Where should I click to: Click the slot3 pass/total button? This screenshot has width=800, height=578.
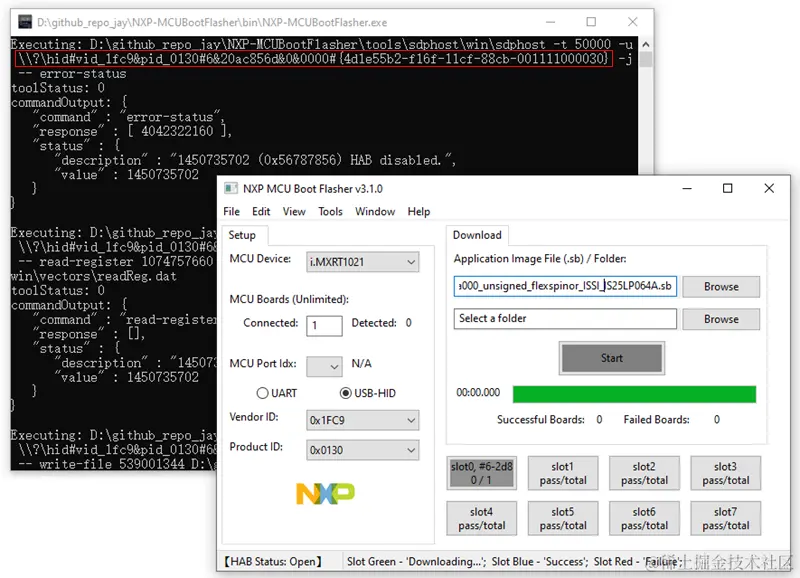tap(726, 473)
